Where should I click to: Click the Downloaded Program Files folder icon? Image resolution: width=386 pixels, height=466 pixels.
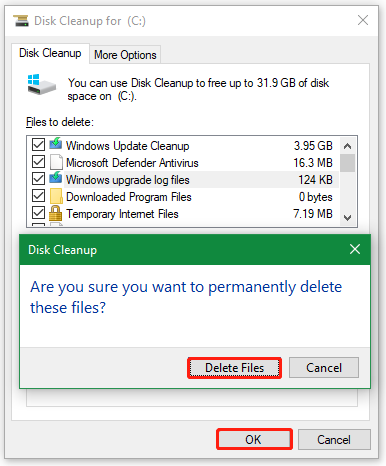(x=56, y=196)
